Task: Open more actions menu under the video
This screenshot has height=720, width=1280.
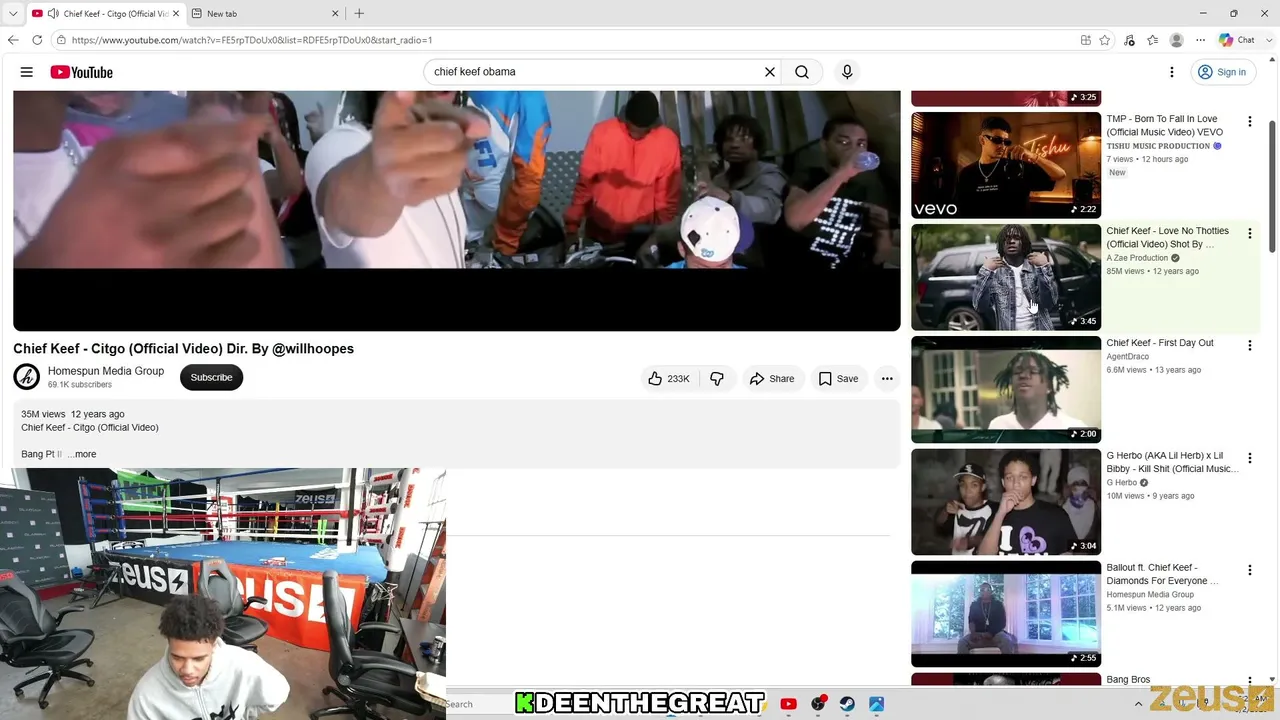Action: tap(887, 378)
